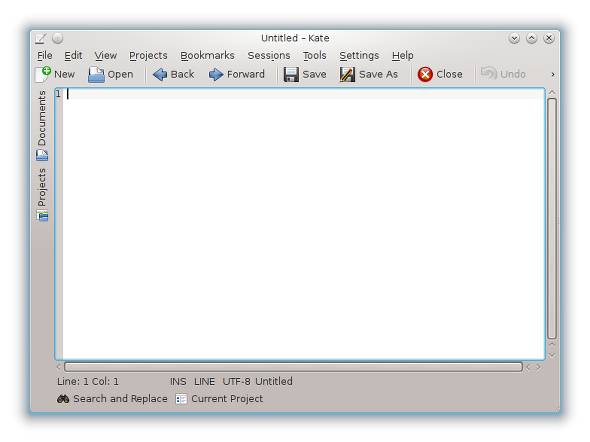The height and width of the screenshot is (442, 590).
Task: Open the Edit menu
Action: click(73, 56)
